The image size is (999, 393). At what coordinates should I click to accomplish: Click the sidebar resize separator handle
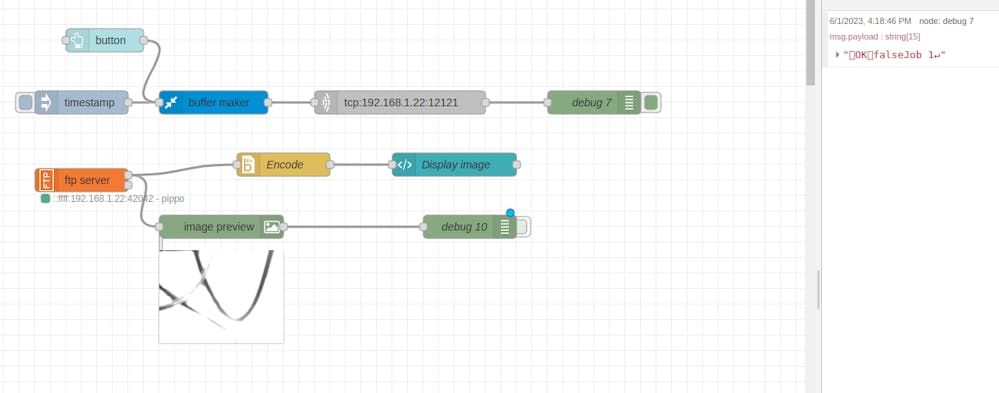(819, 290)
